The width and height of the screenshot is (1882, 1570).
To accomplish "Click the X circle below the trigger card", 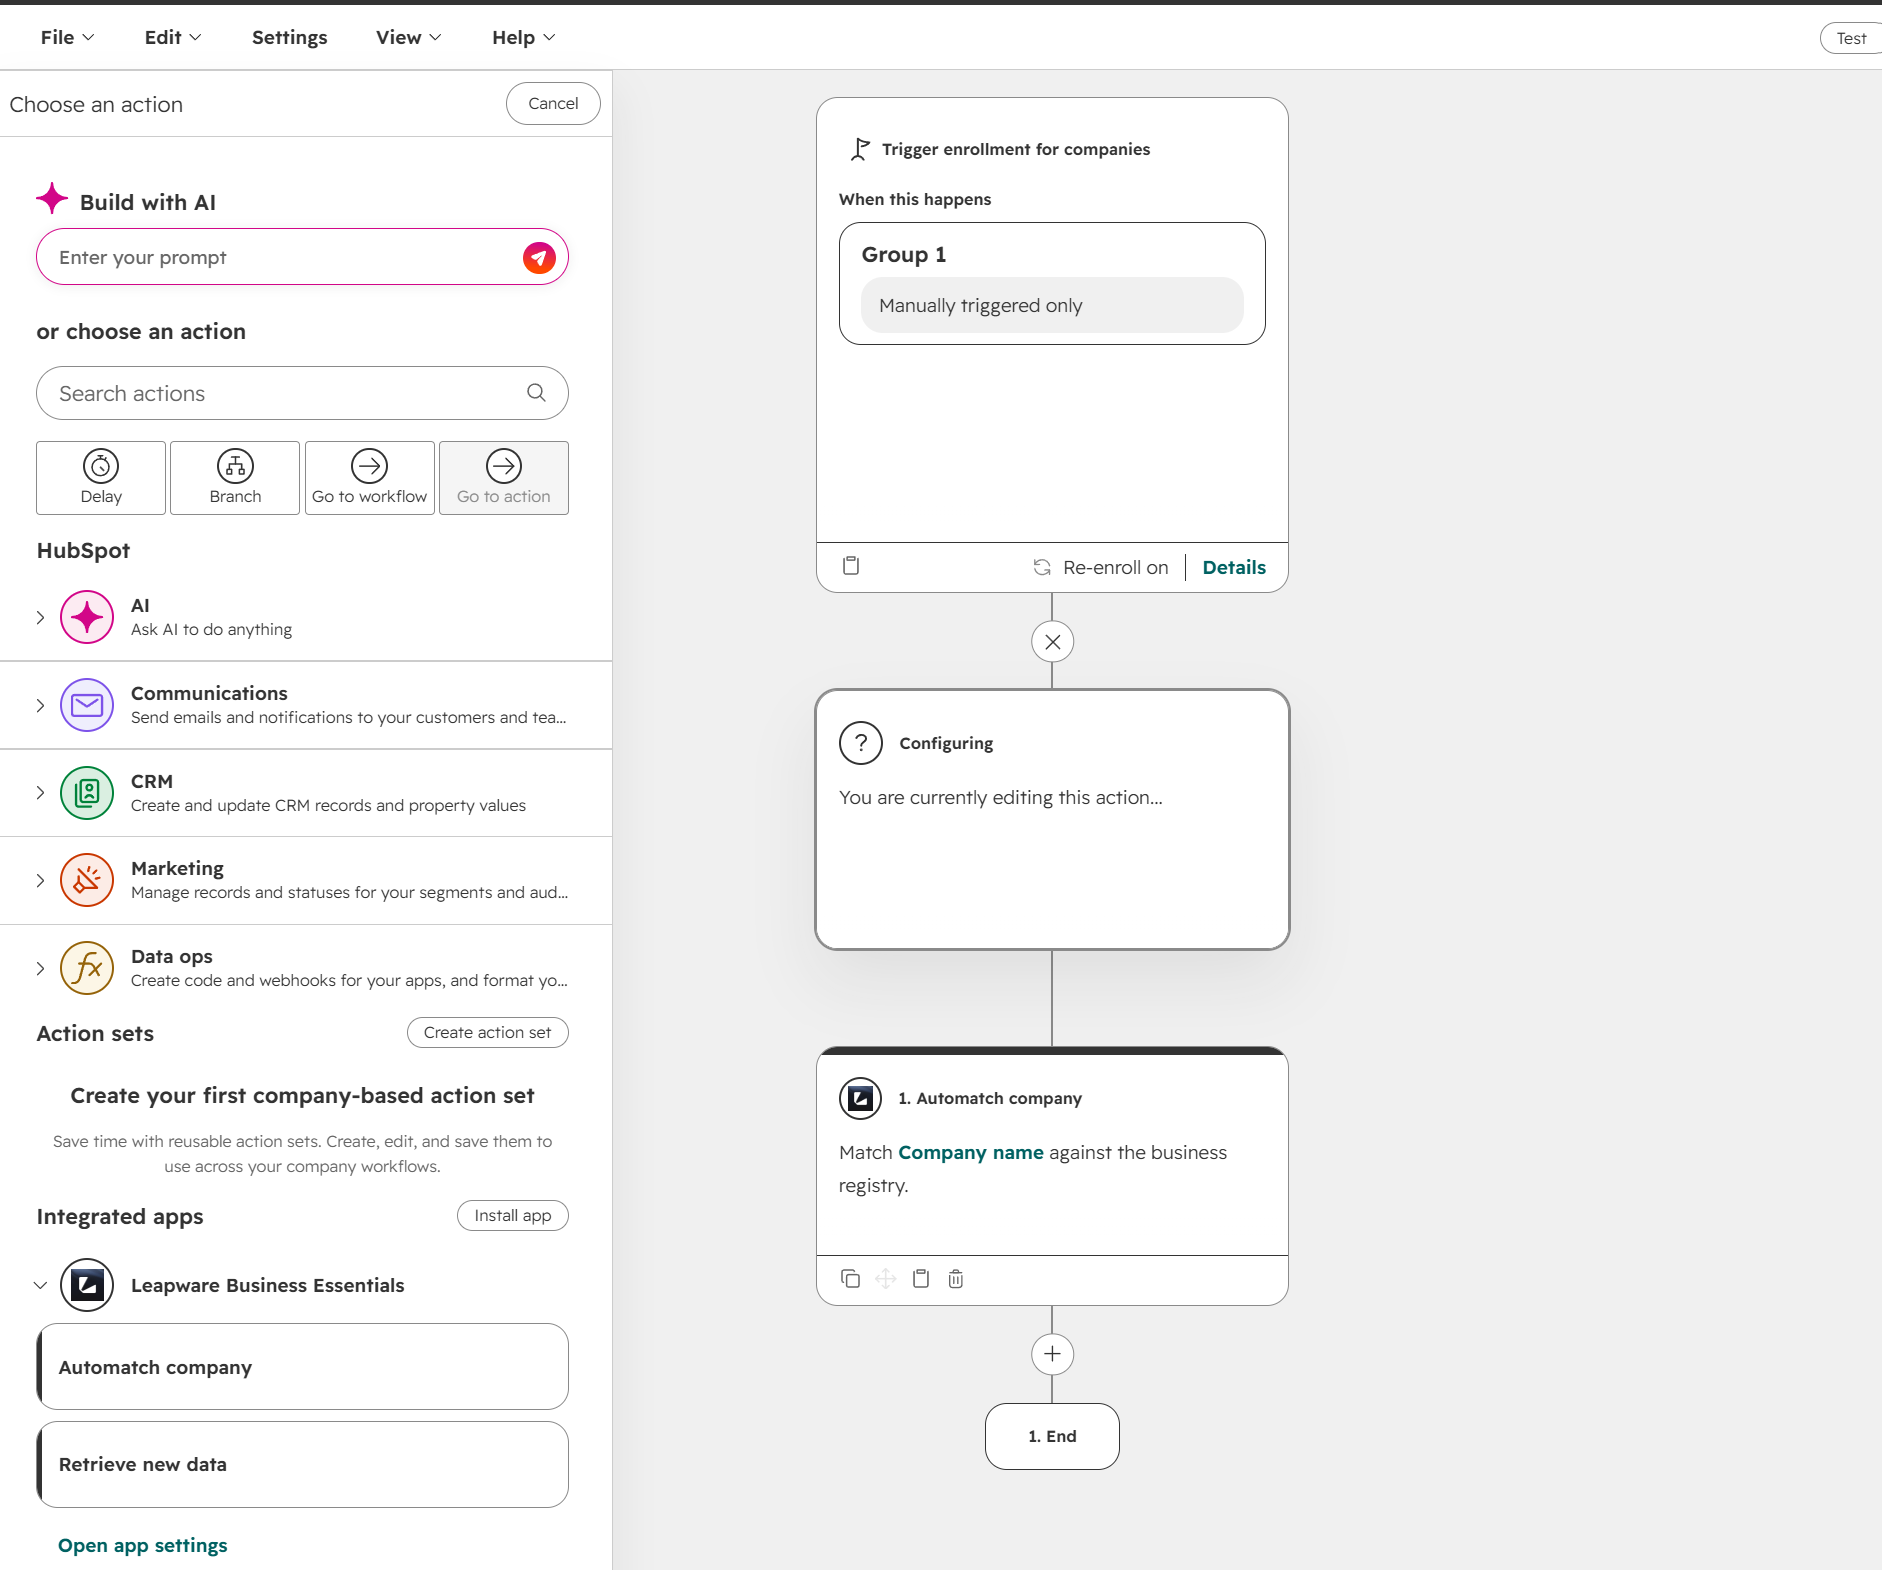I will coord(1053,642).
